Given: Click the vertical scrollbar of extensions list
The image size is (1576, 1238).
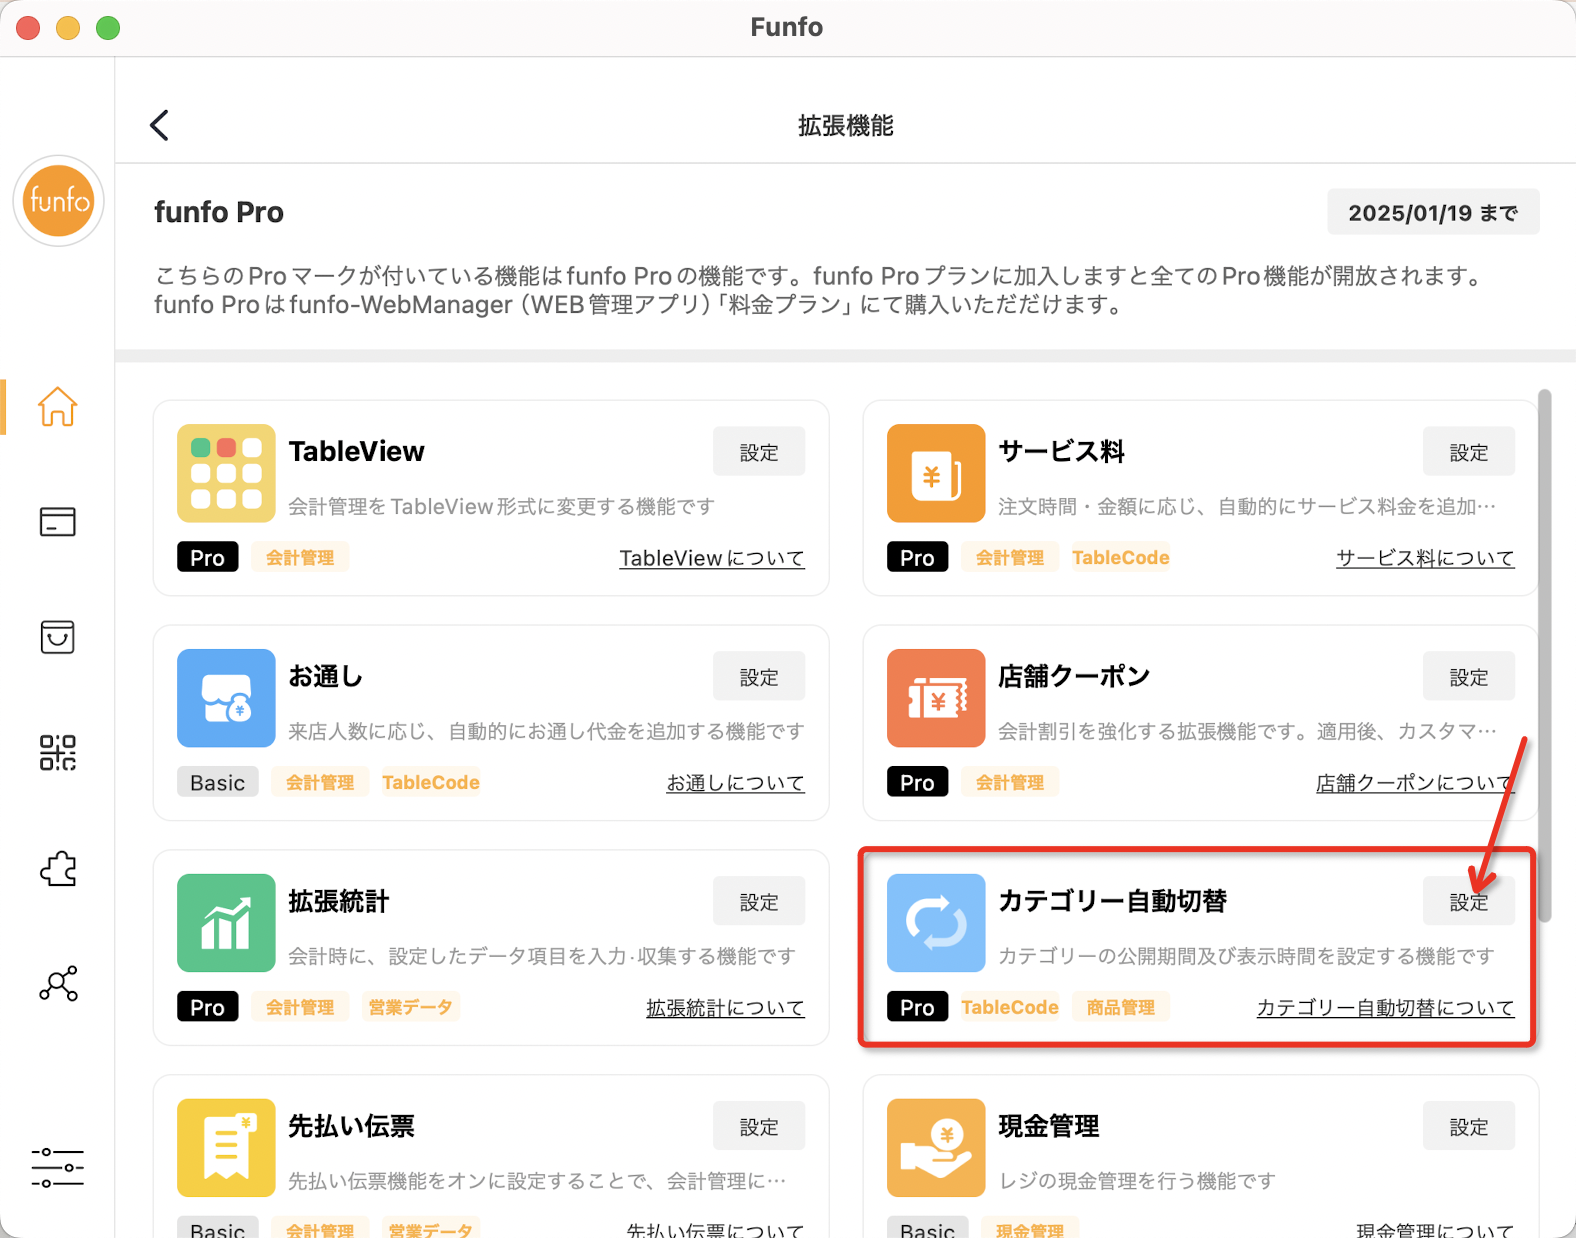Looking at the screenshot, I should (1545, 655).
